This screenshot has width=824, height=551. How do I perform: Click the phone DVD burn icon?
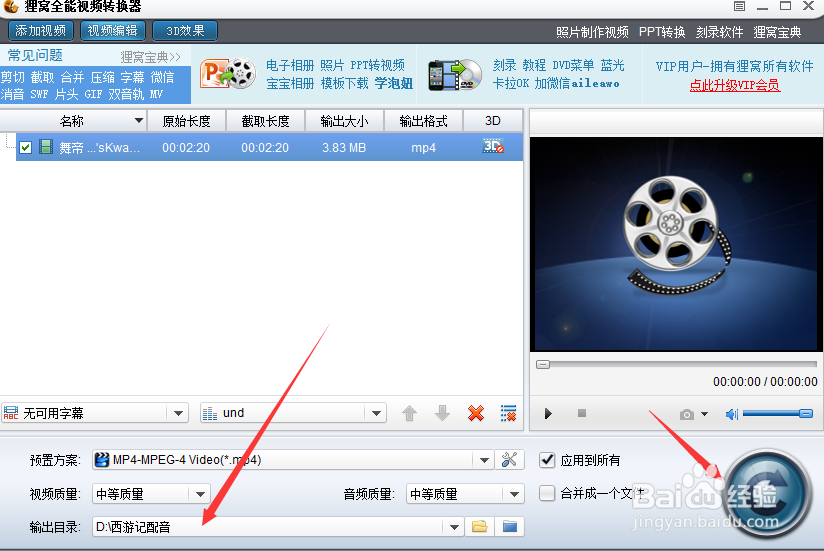pyautogui.click(x=455, y=75)
